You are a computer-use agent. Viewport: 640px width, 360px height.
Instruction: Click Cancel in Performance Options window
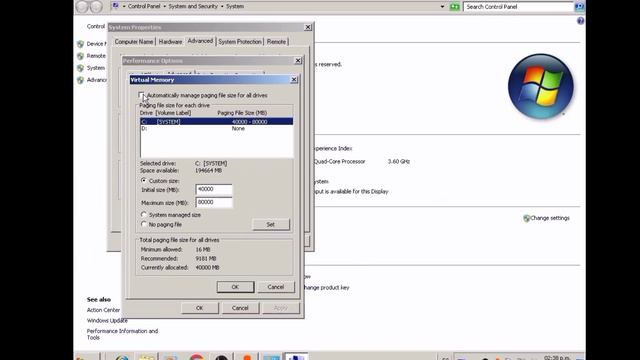(x=240, y=308)
